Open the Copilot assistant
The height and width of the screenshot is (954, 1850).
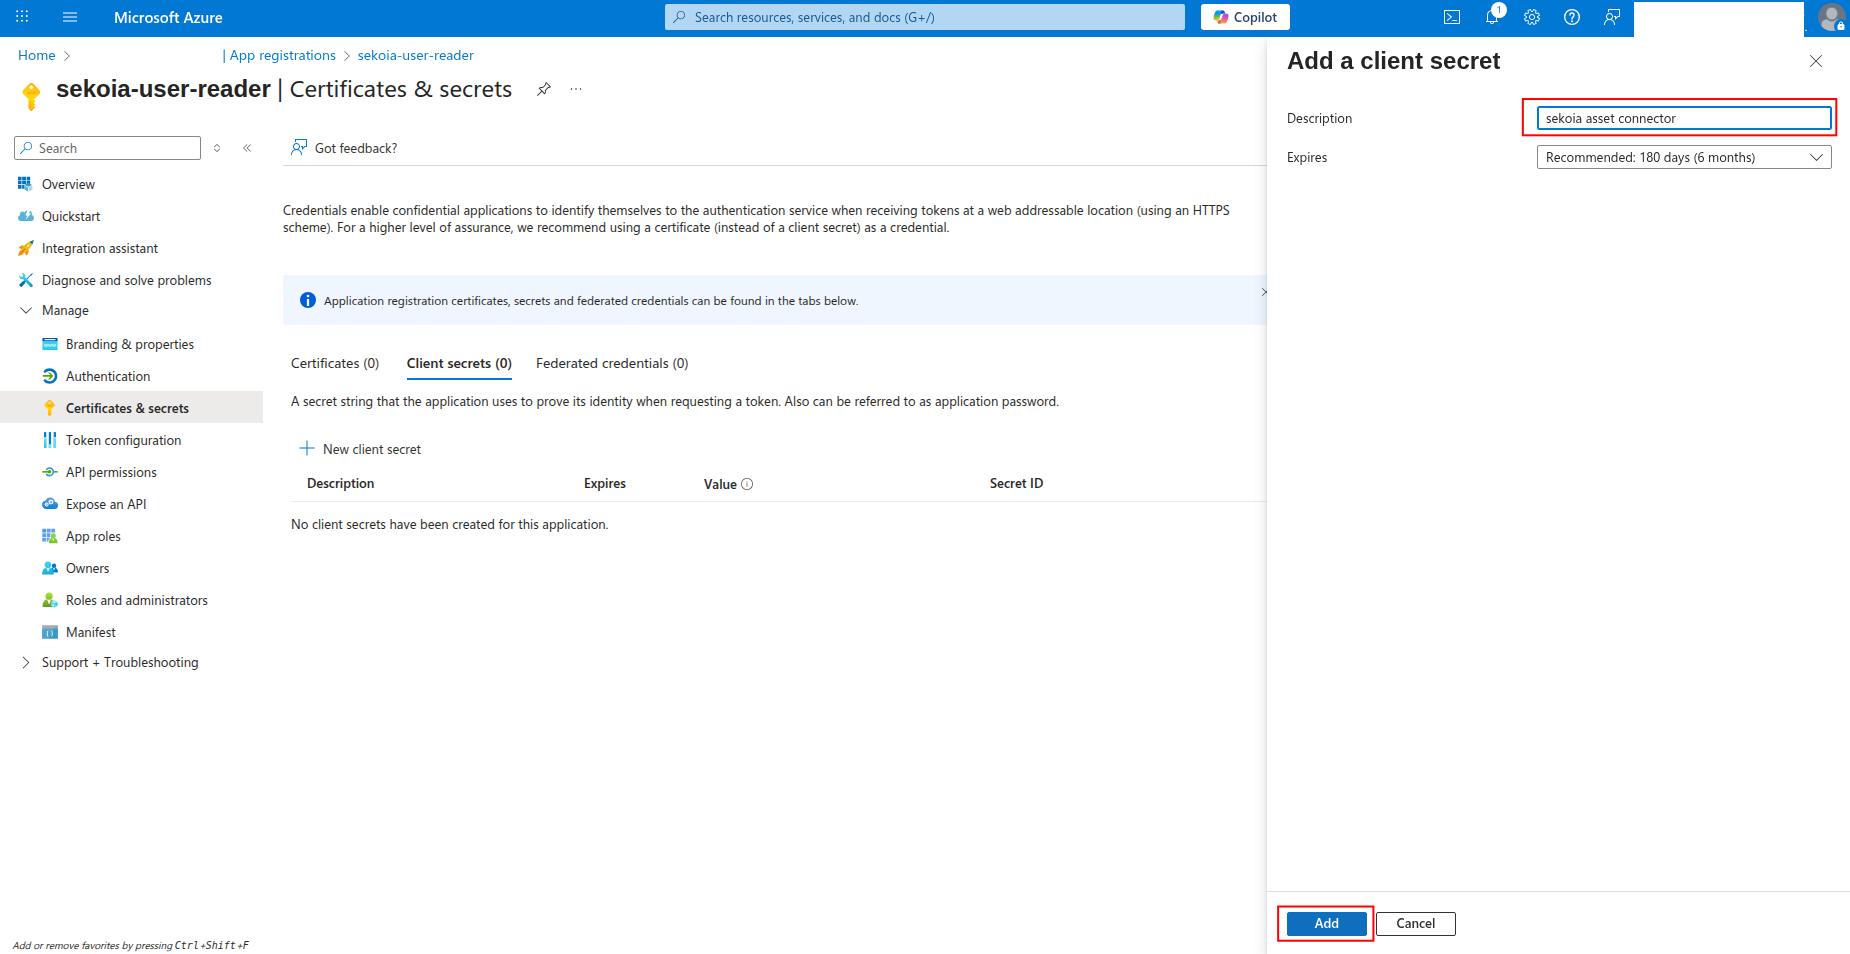(1245, 17)
